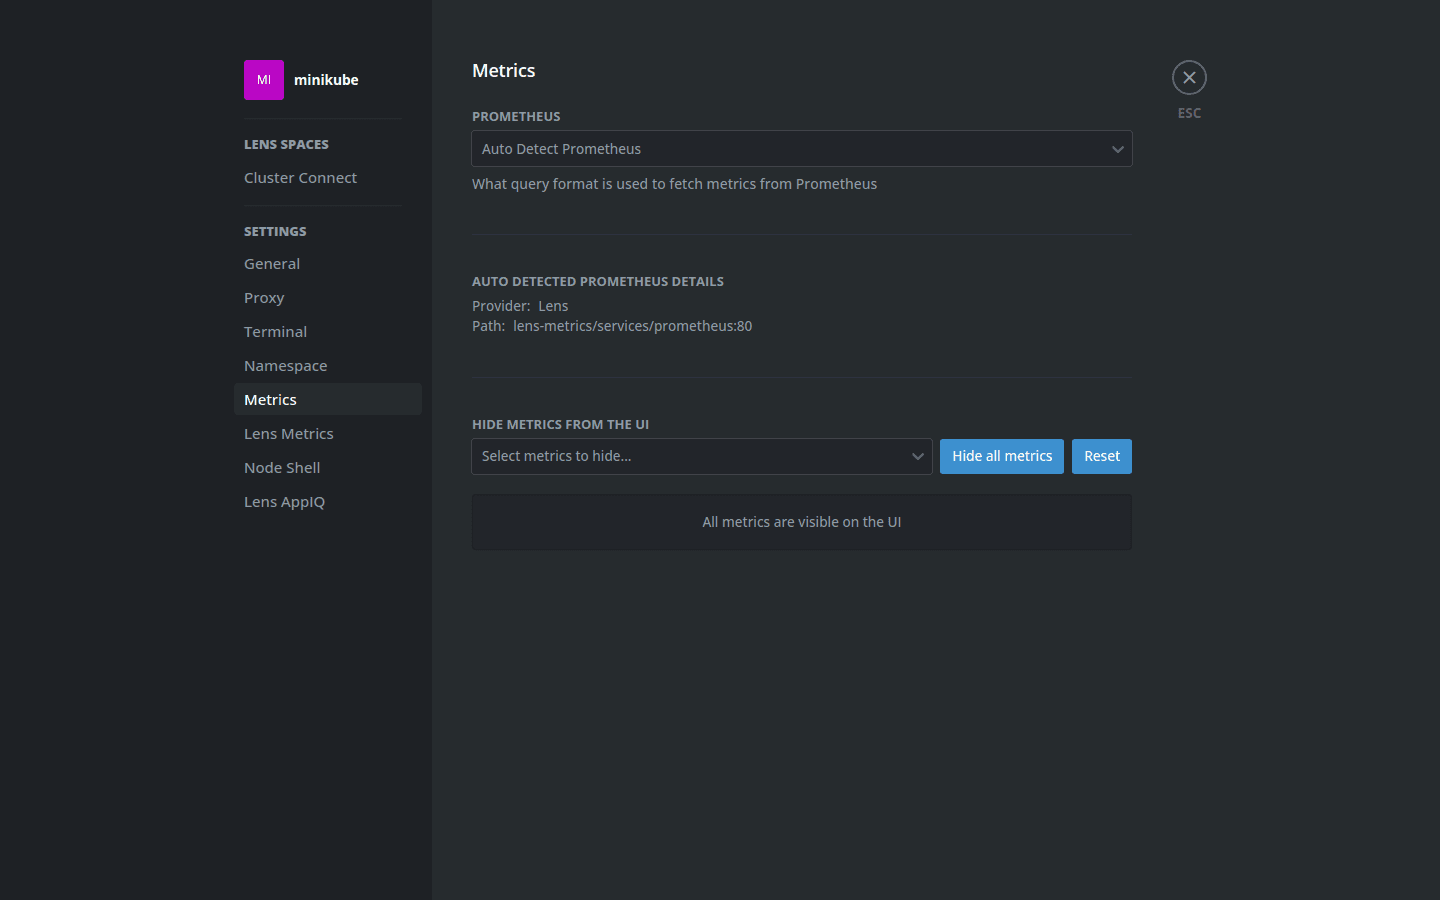
Task: Close settings with the X icon
Action: [1189, 78]
